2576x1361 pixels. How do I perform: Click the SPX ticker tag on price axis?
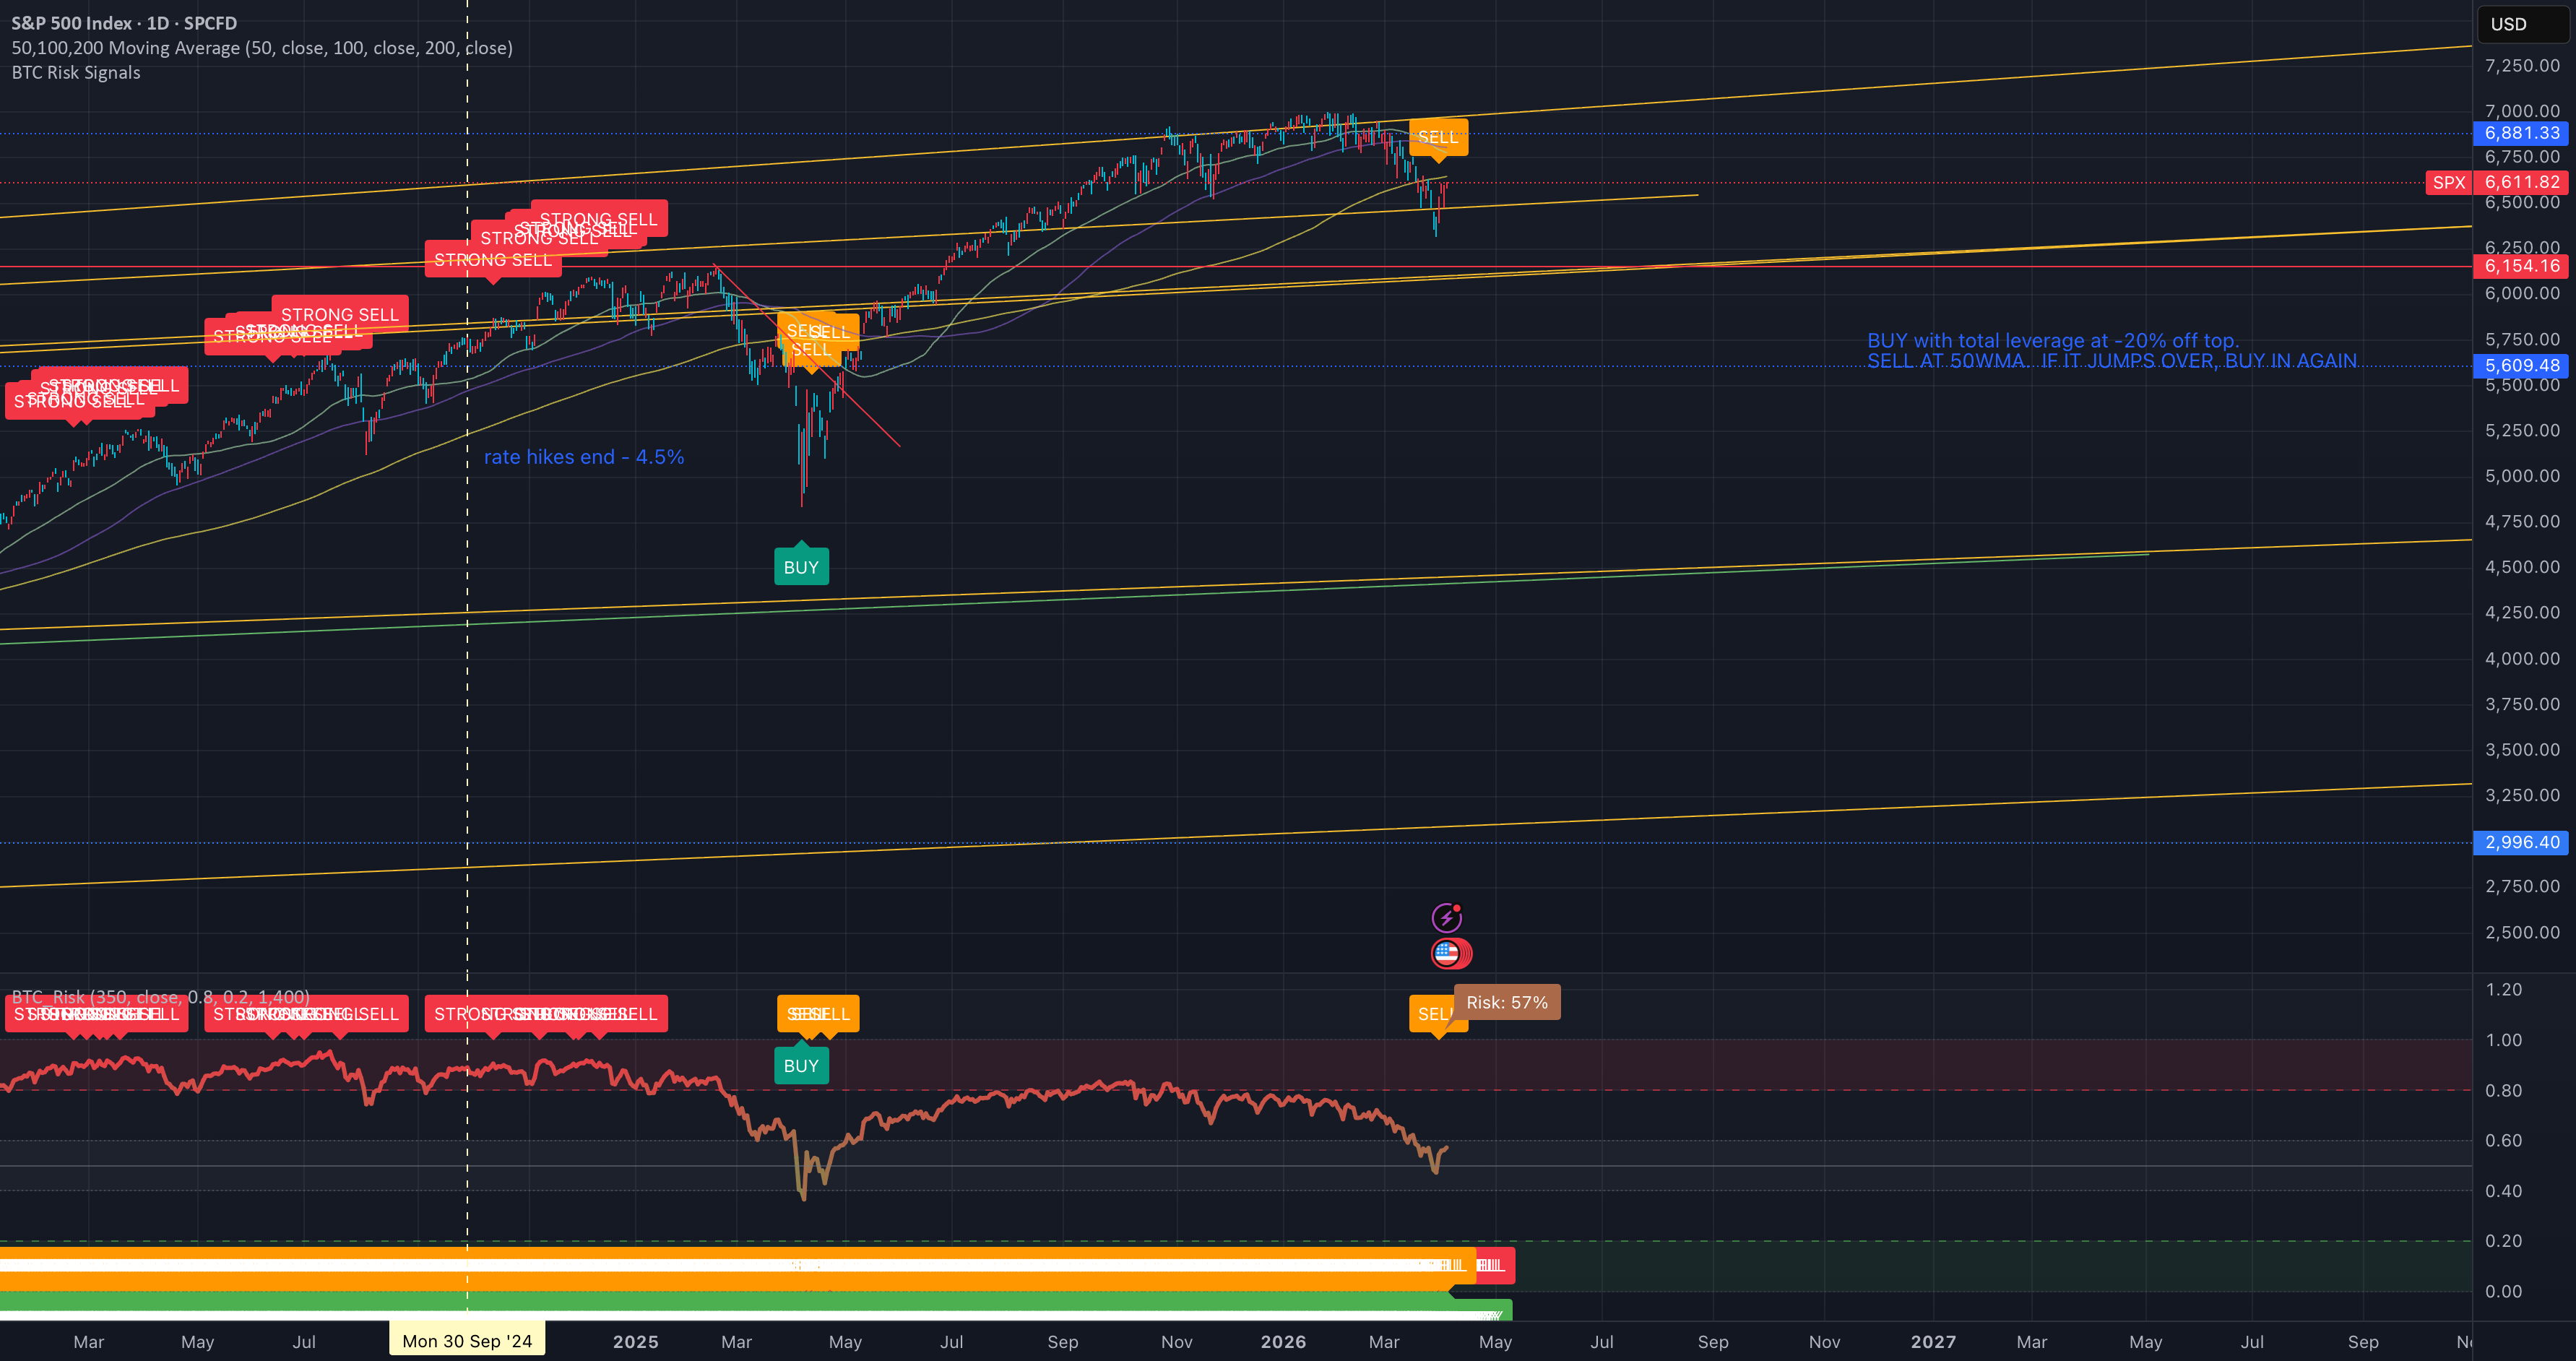pos(2449,182)
